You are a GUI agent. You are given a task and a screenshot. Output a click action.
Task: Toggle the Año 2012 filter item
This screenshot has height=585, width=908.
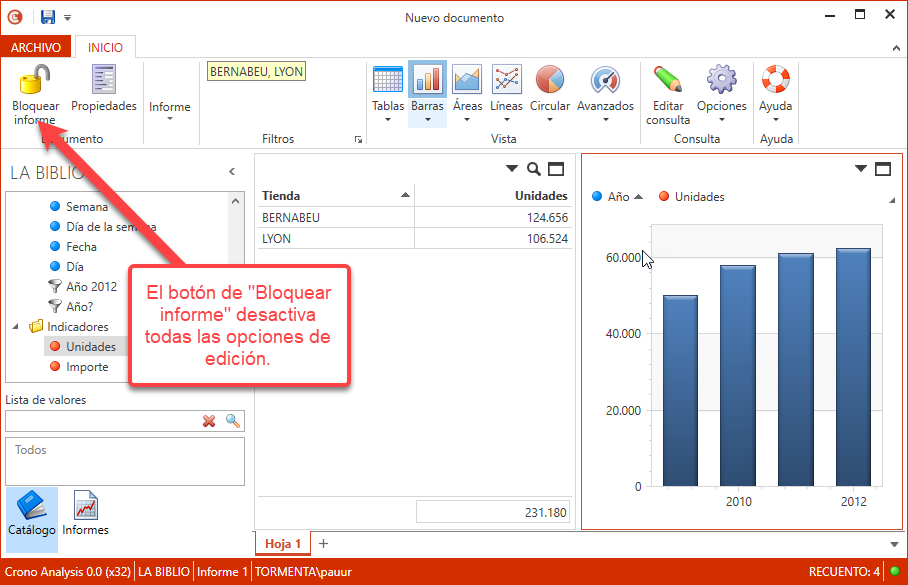point(91,287)
